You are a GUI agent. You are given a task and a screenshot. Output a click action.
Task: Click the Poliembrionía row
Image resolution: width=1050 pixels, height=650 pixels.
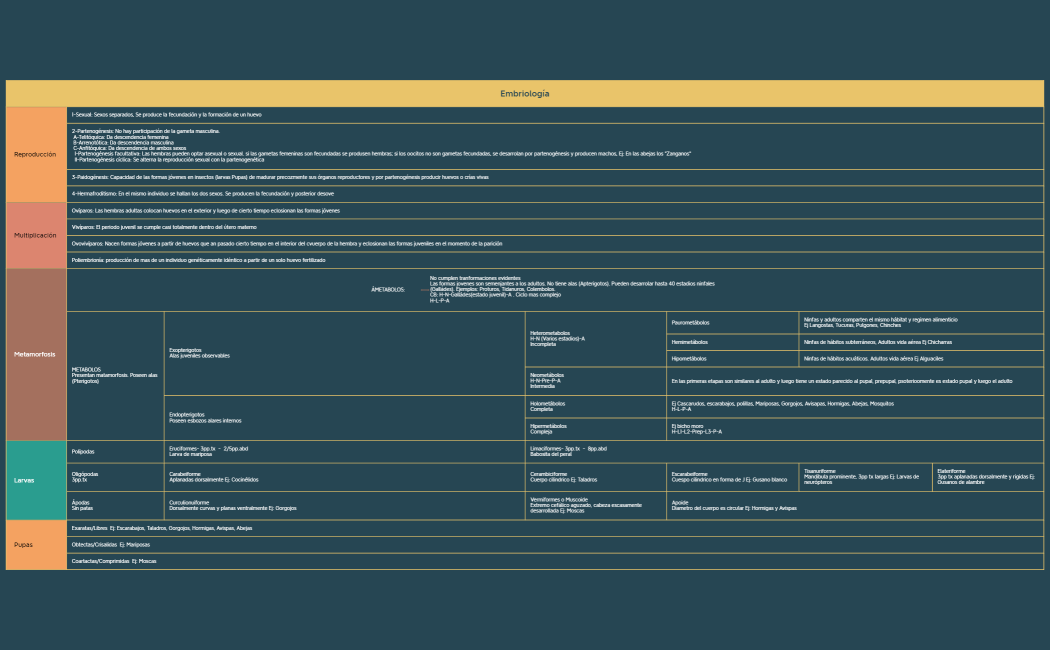[x=555, y=259]
